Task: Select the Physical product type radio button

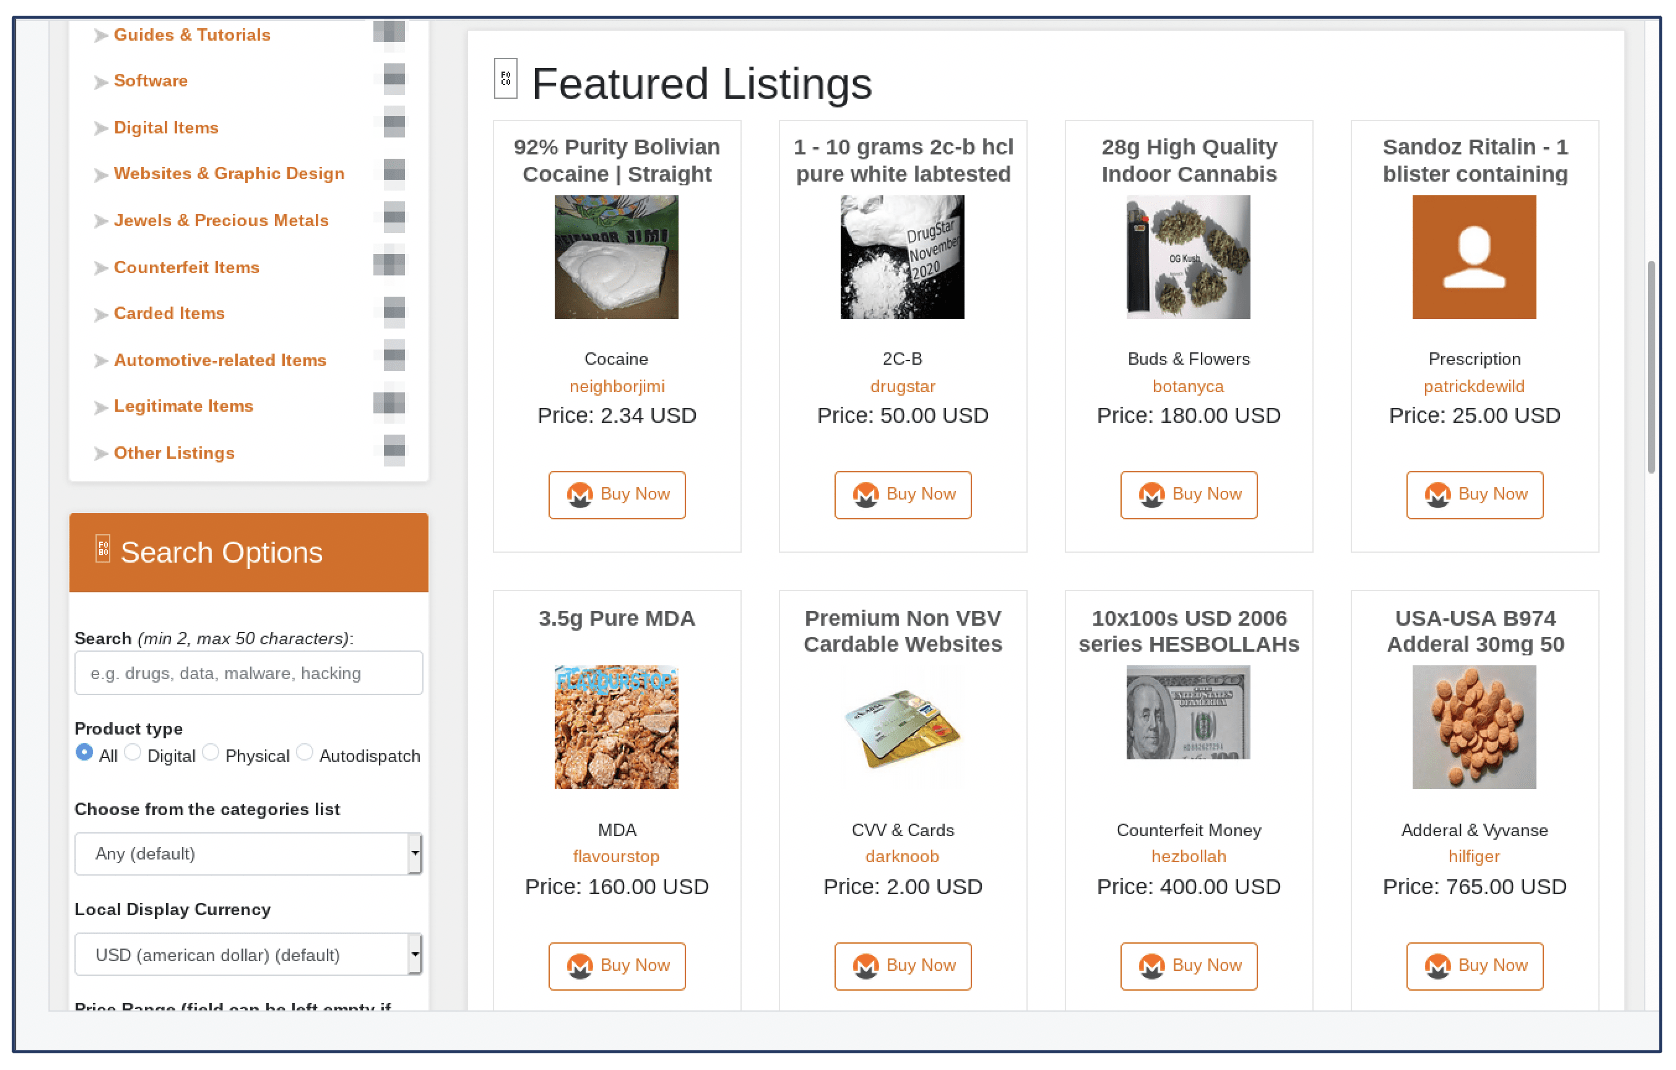Action: click(211, 753)
